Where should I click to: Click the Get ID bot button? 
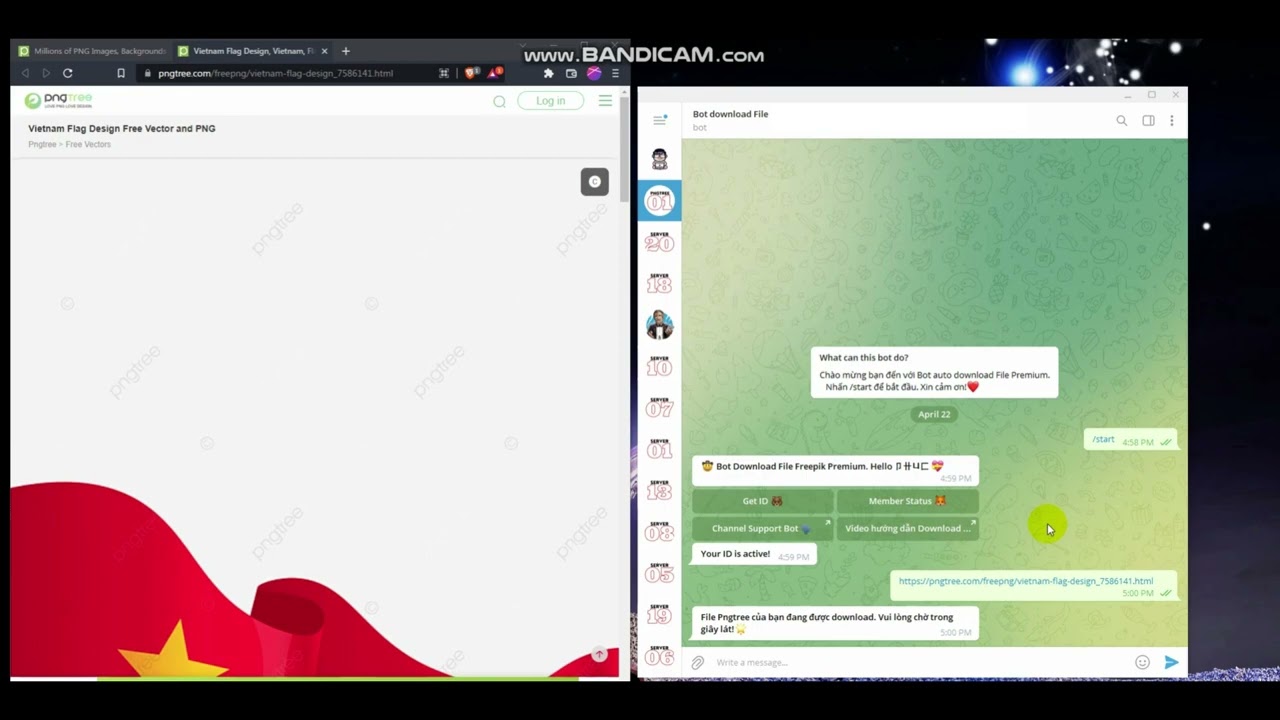tap(763, 501)
